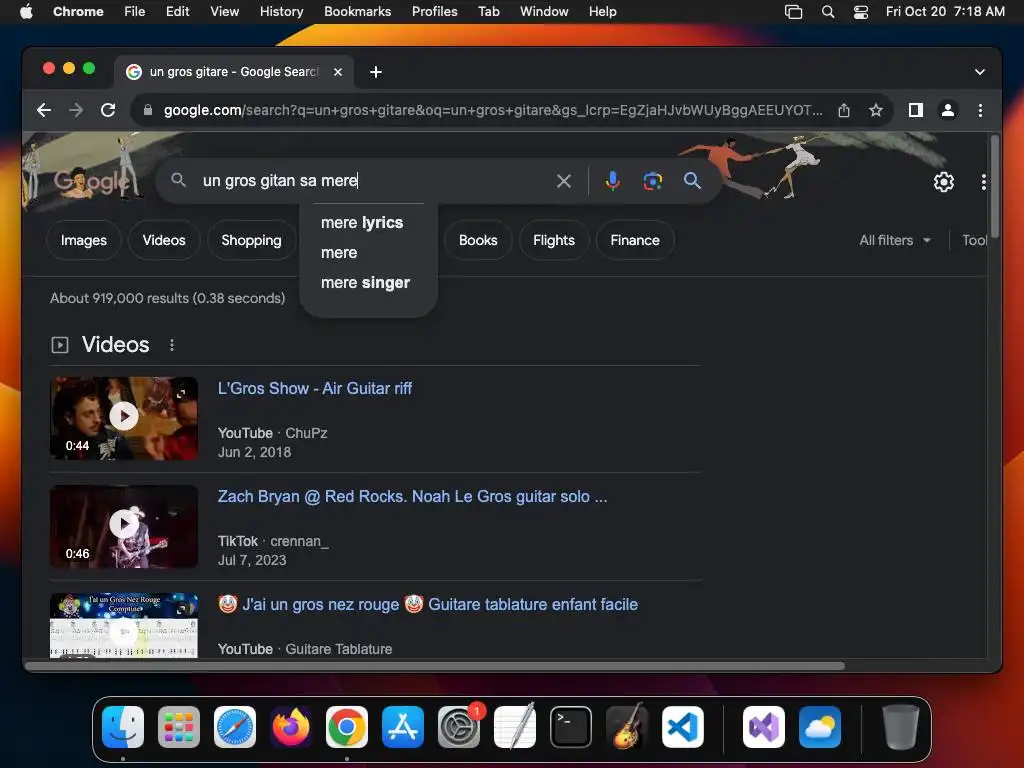Play the L'Gros Show video thumbnail
Screen dimensions: 1024x768
point(124,418)
